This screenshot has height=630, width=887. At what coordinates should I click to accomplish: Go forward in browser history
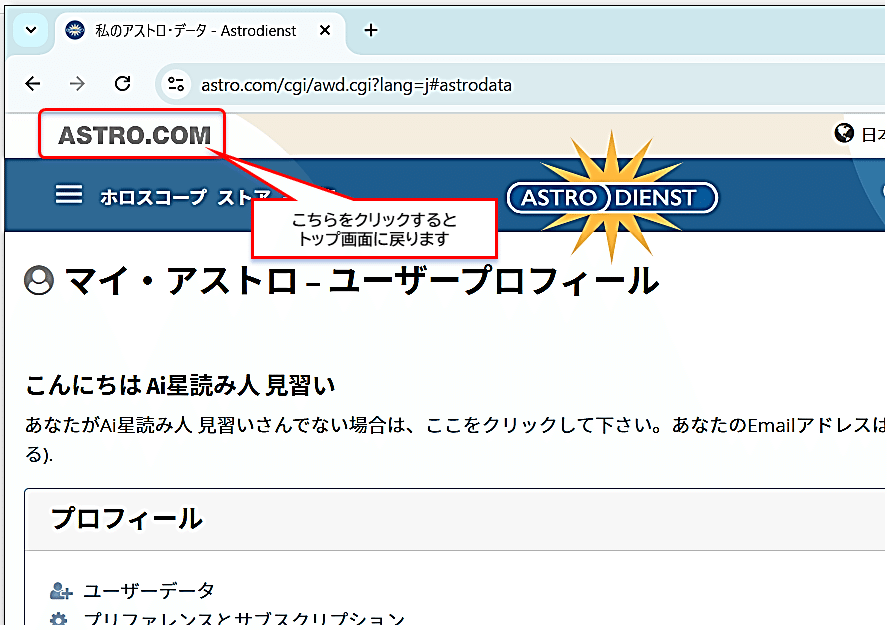point(77,84)
